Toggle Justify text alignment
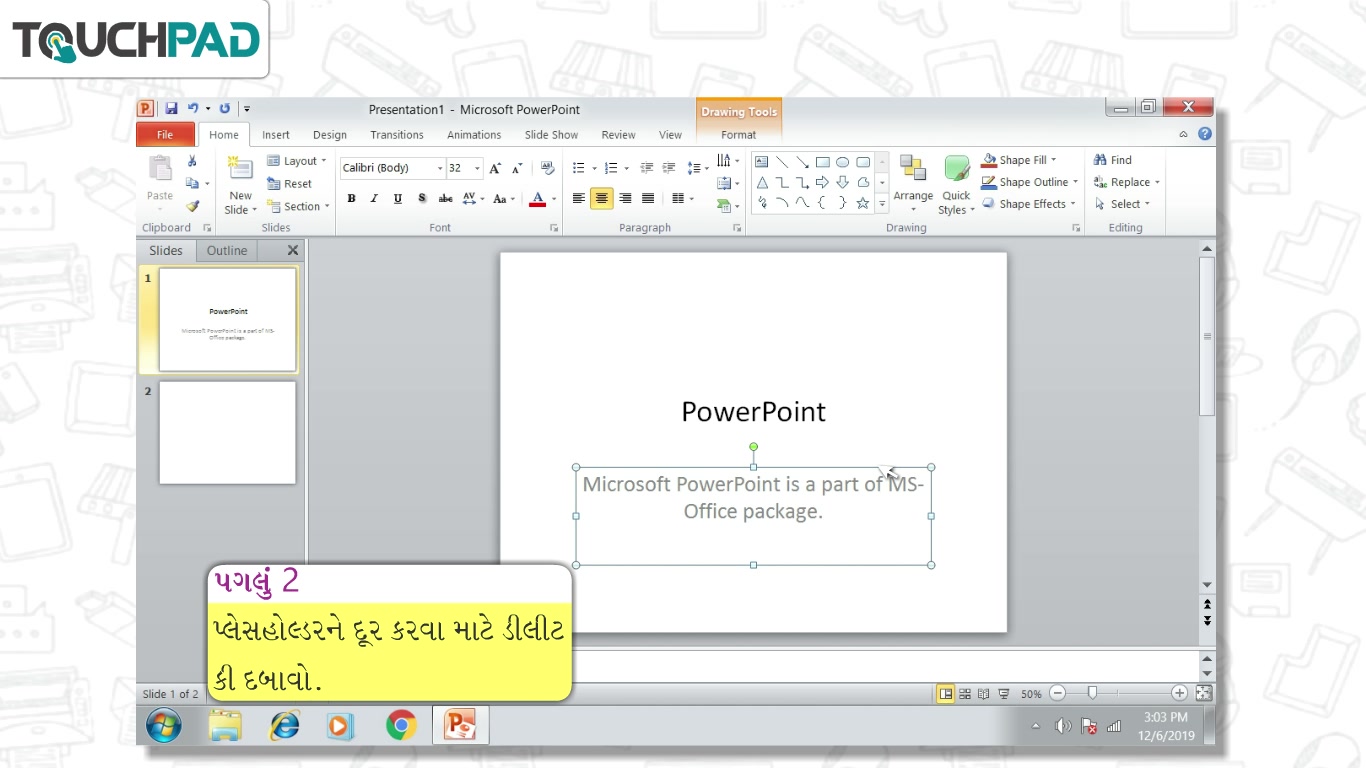 648,199
